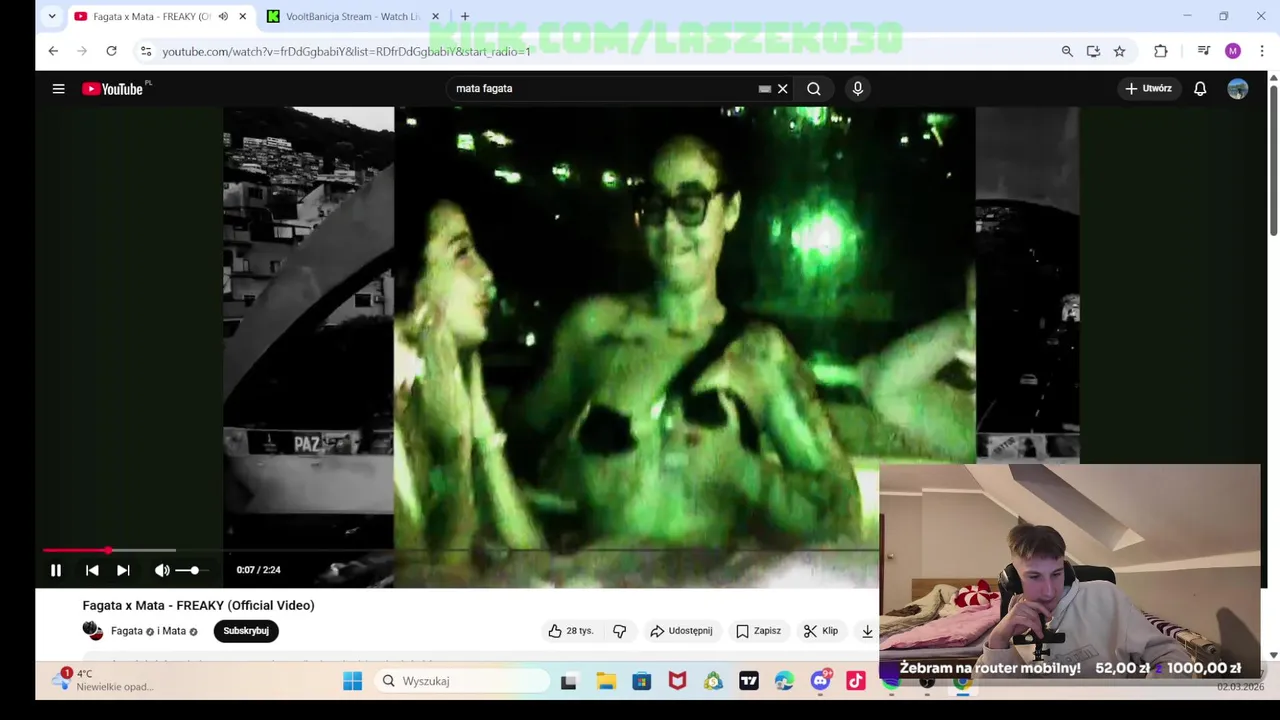This screenshot has height=720, width=1280.
Task: Open the Chrome profile M avatar
Action: [x=1233, y=51]
